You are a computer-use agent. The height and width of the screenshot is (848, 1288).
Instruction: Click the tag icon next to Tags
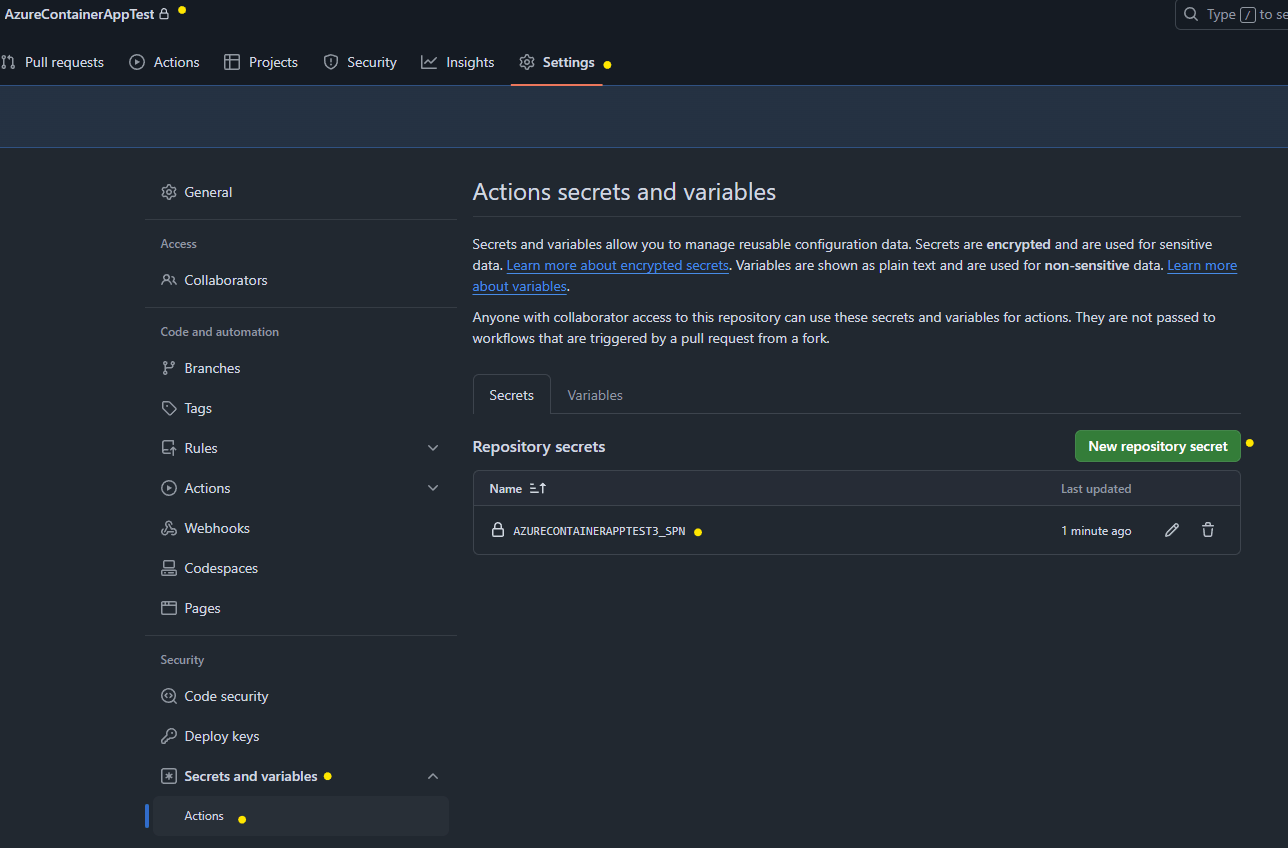click(169, 408)
